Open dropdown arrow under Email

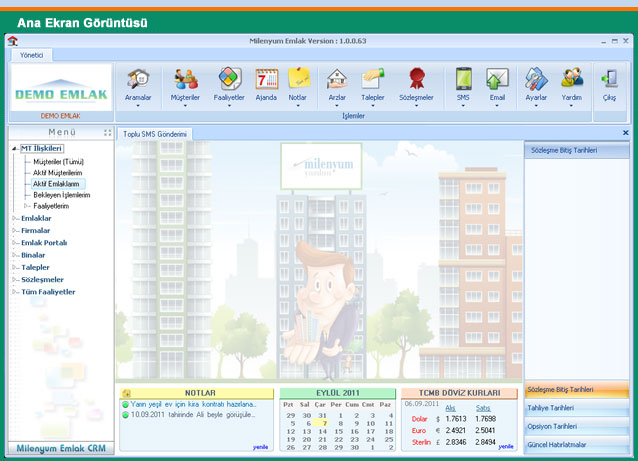pyautogui.click(x=497, y=106)
